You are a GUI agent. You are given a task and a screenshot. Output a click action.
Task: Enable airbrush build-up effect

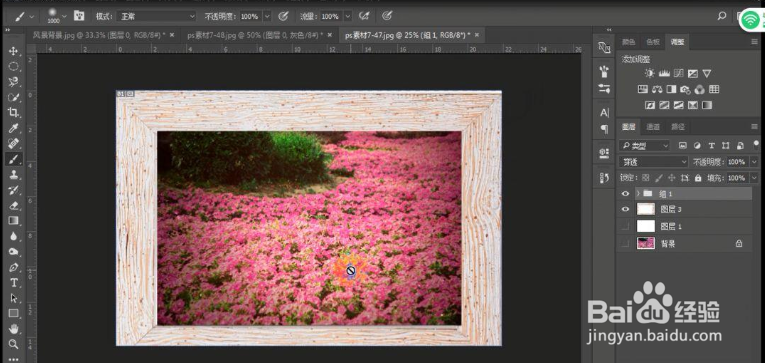(363, 16)
